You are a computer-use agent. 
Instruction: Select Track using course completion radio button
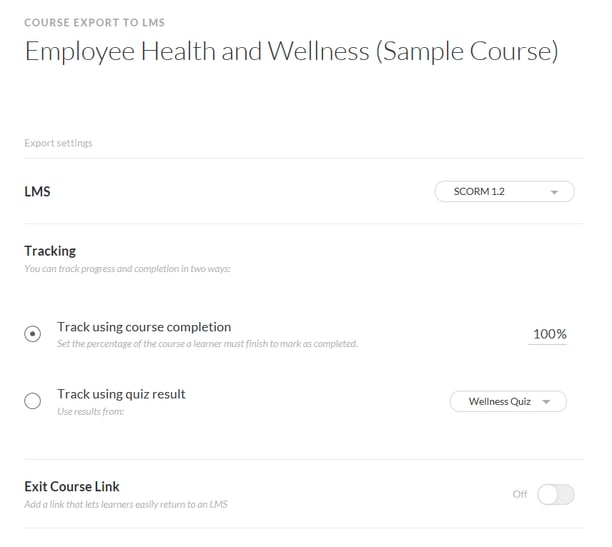(32, 334)
